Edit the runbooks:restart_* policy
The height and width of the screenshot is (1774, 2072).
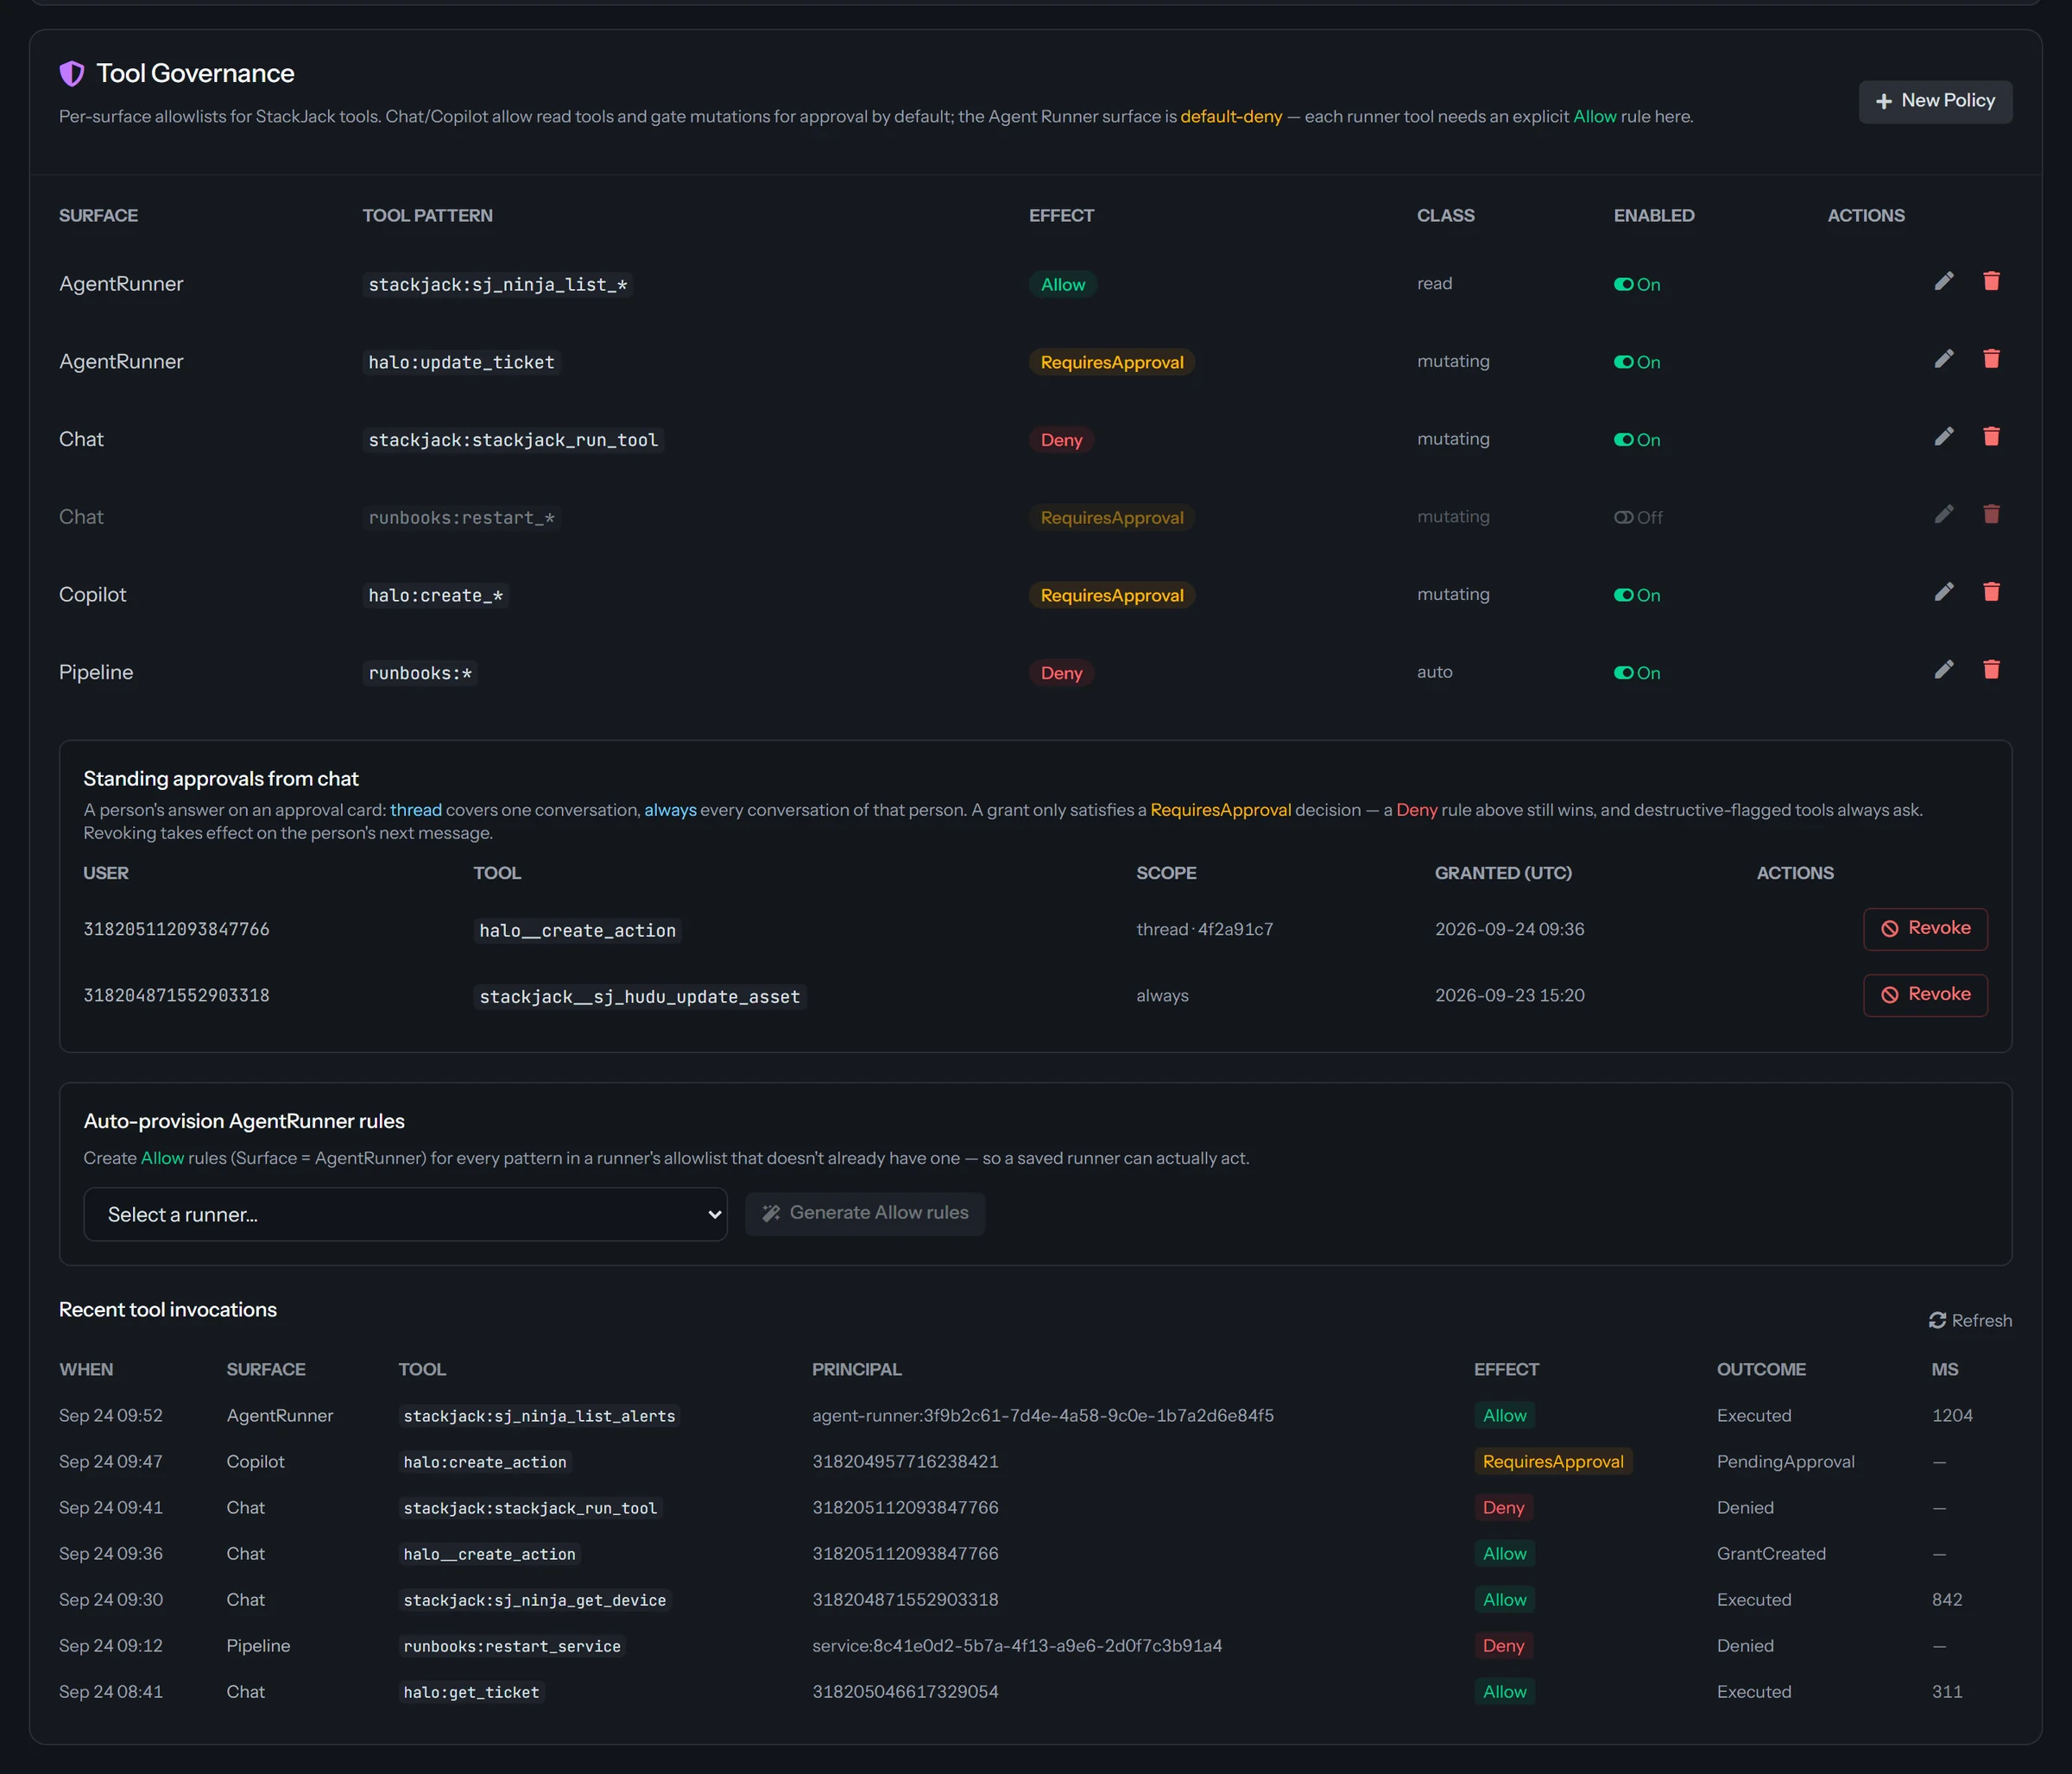(x=1943, y=515)
